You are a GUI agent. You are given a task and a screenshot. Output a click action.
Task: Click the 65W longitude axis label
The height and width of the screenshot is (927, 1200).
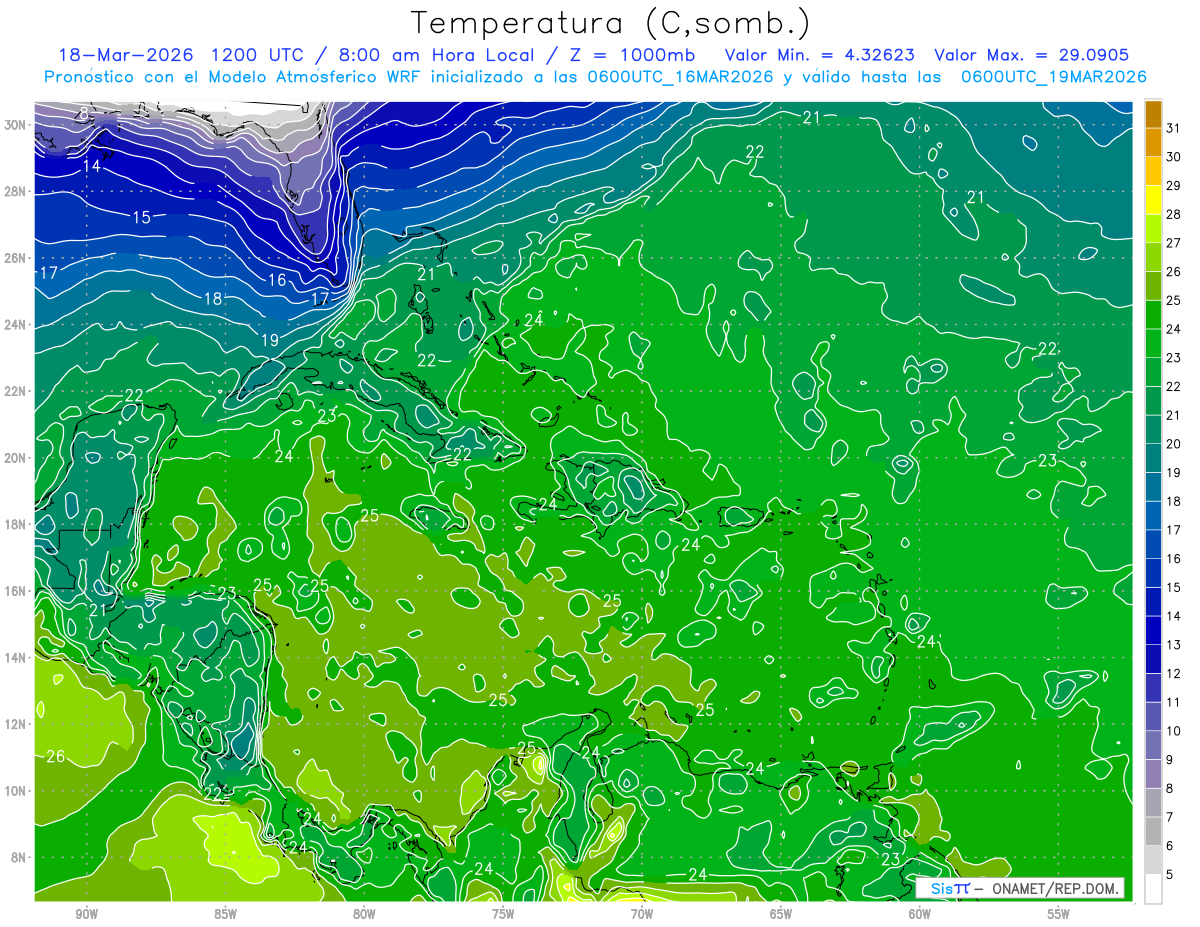(x=781, y=914)
